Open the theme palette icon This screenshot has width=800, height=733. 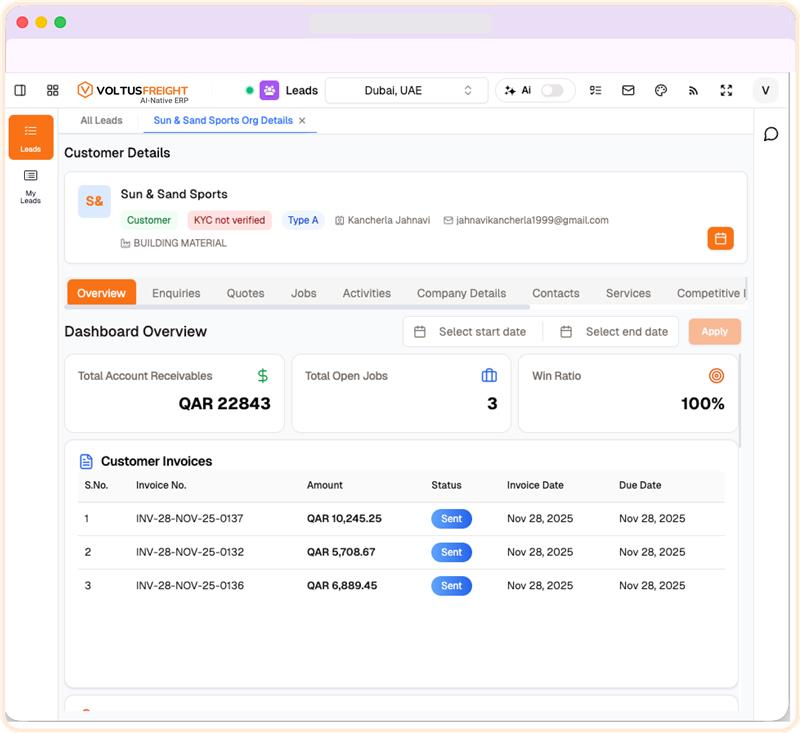pos(661,90)
